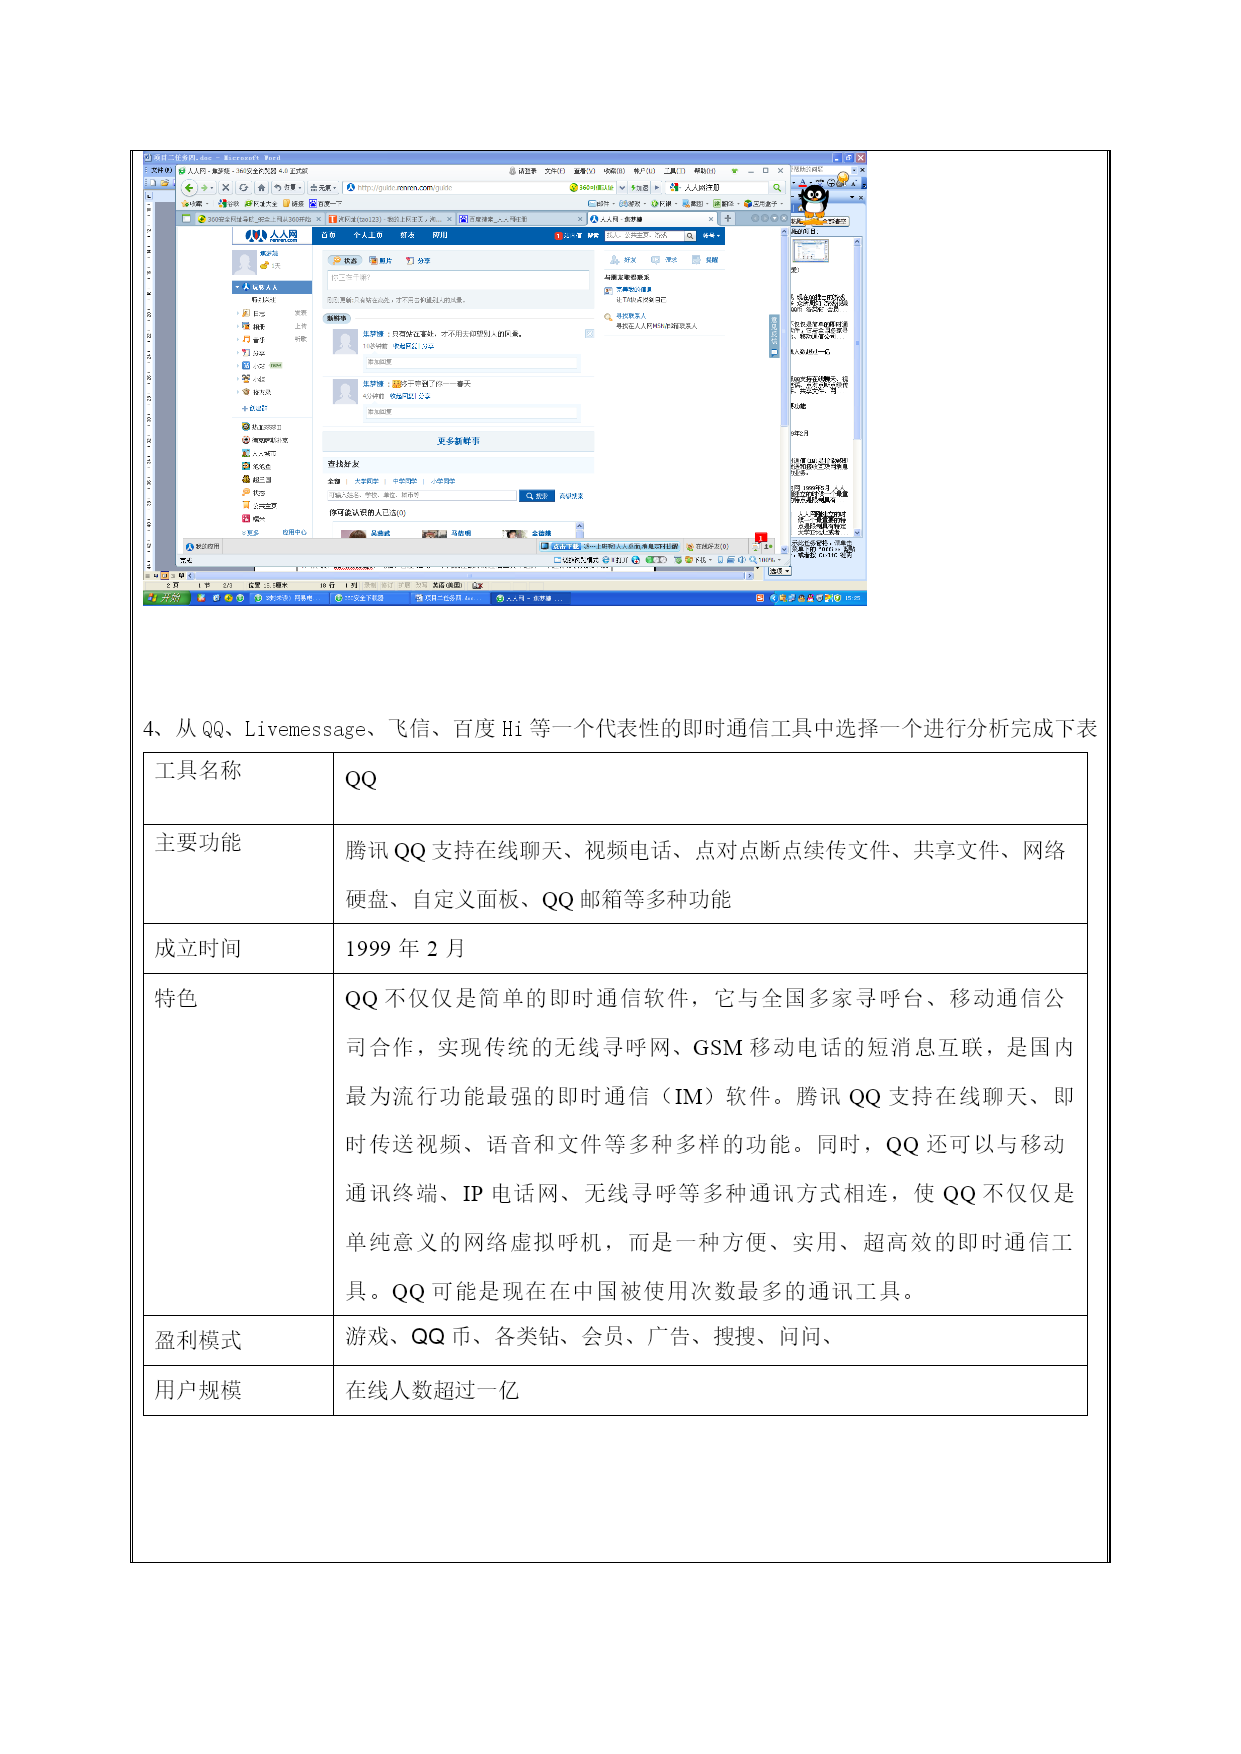Open the new tab plus button
Screen dimensions: 1241x1754
[x=728, y=218]
